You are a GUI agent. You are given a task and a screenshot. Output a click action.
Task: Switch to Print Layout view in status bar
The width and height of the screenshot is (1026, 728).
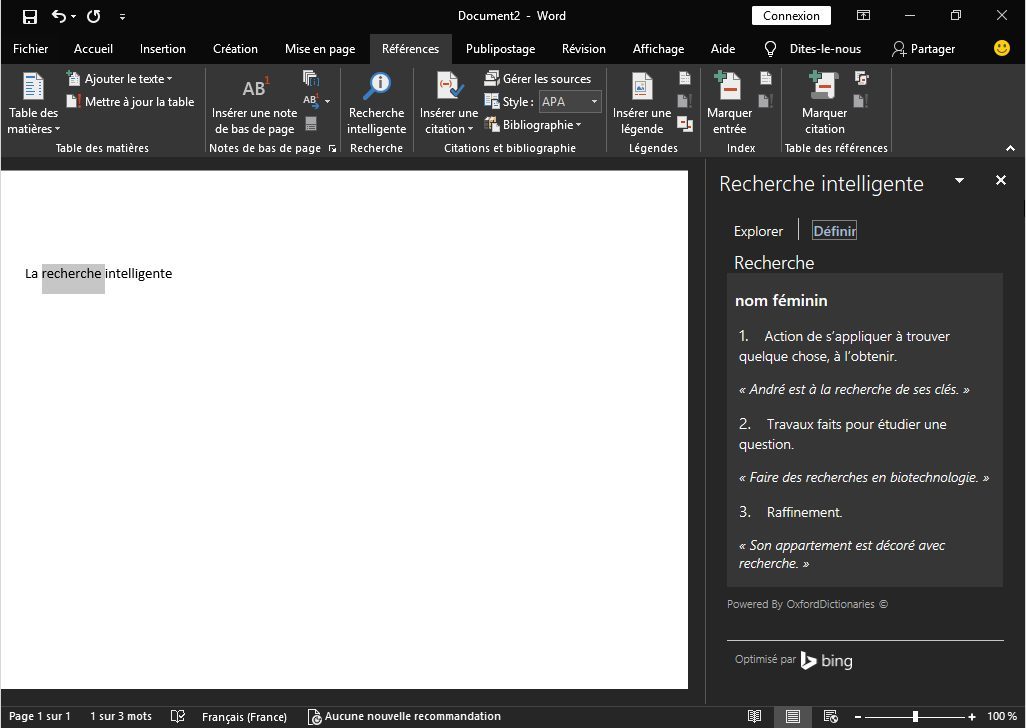coord(792,716)
